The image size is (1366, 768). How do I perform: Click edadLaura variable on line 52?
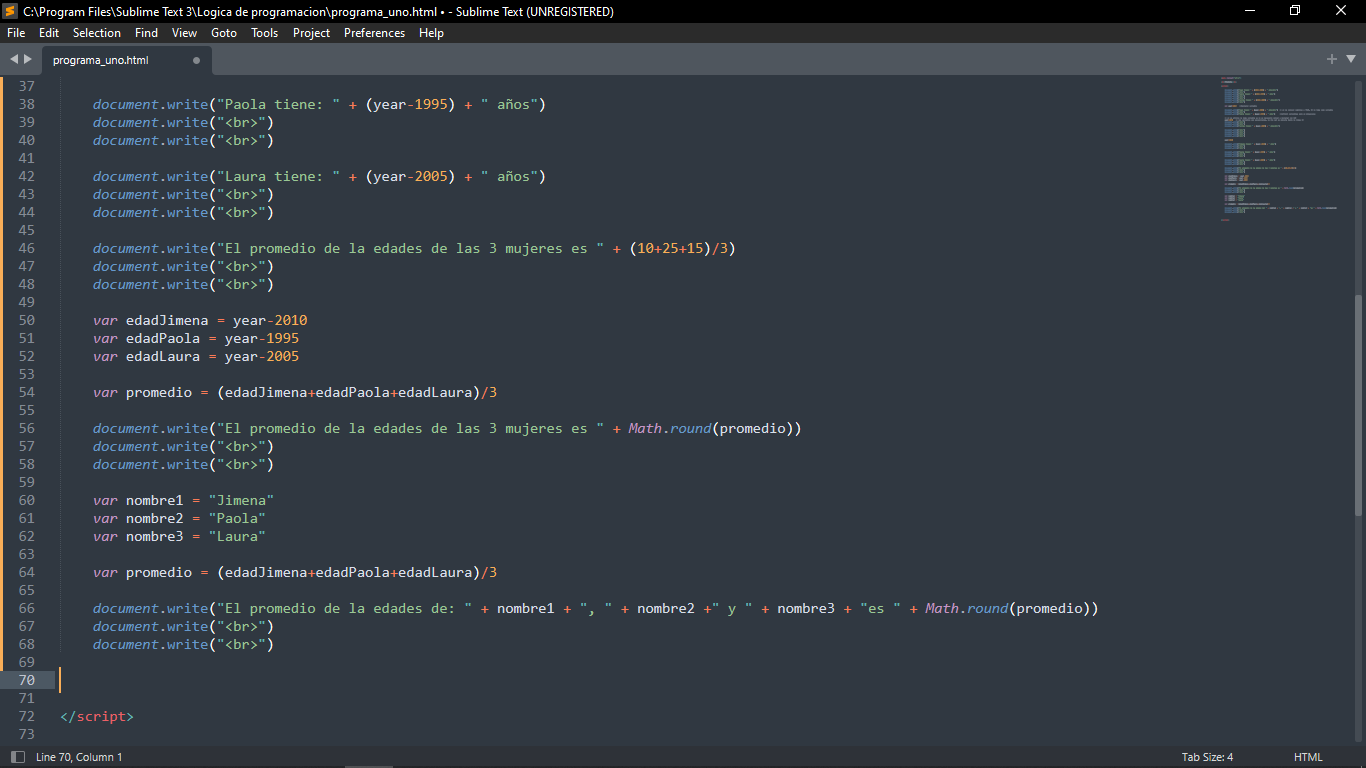163,356
